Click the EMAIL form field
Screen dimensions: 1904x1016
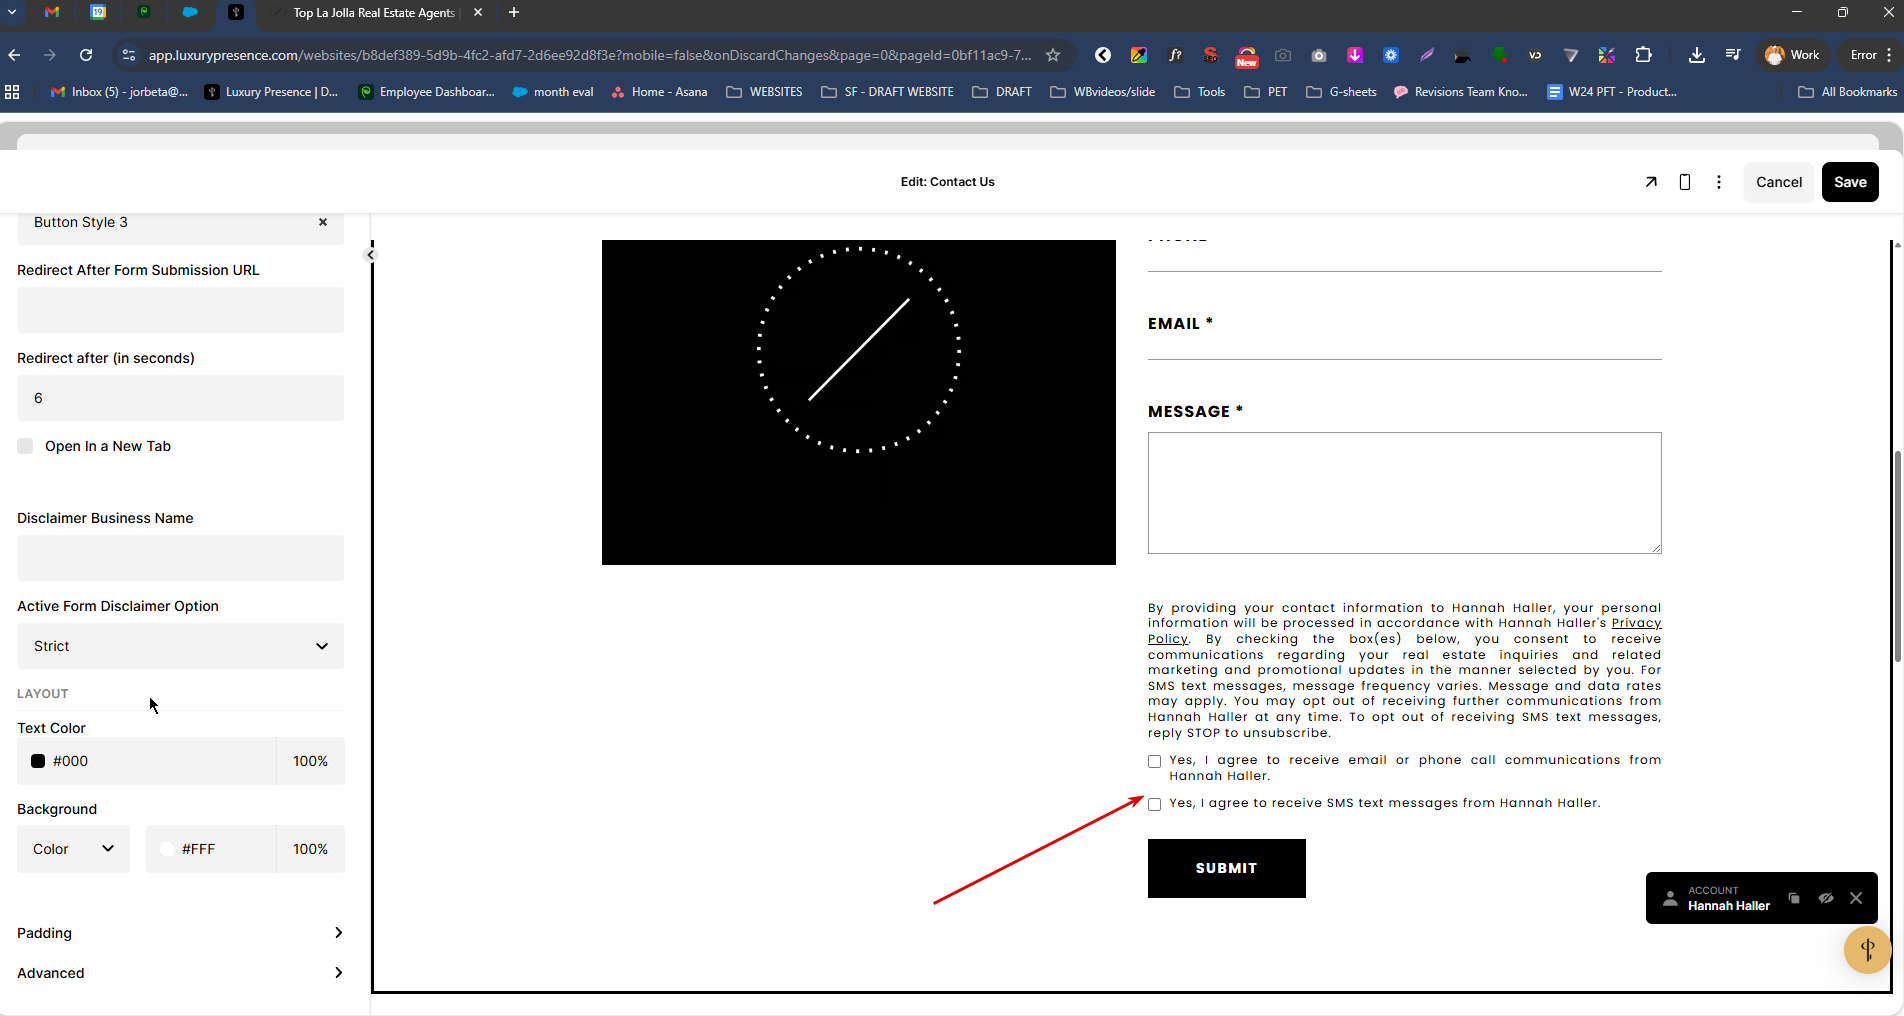[1405, 346]
